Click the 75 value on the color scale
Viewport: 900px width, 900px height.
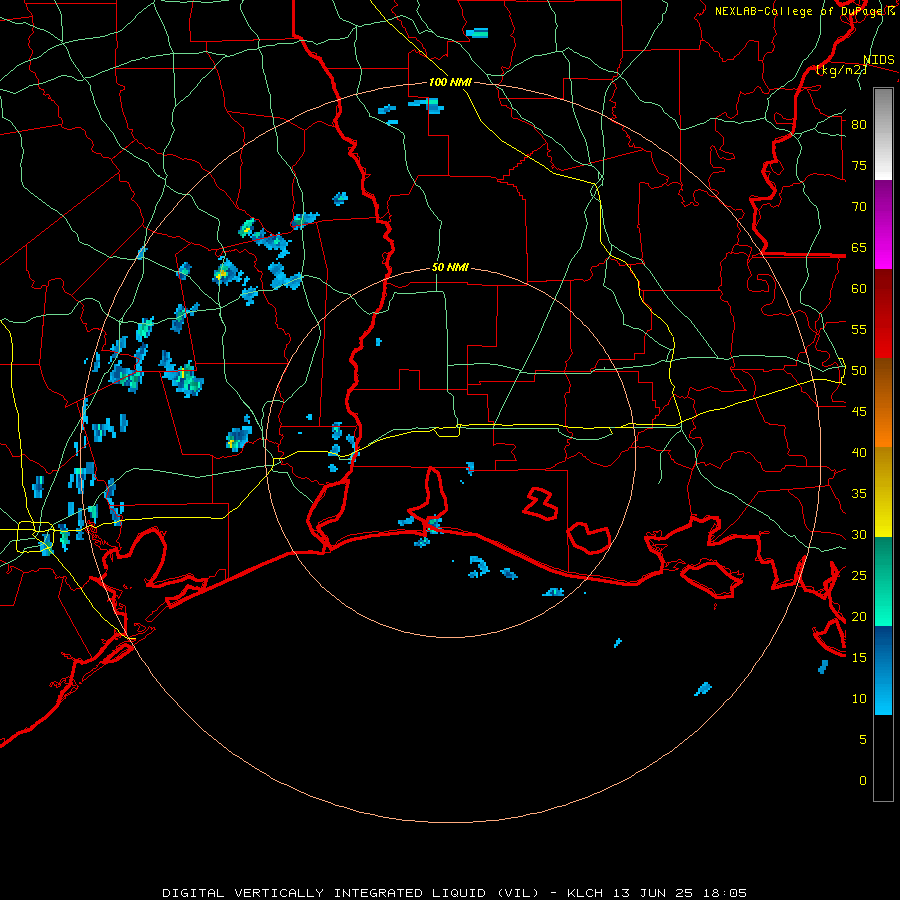(859, 166)
